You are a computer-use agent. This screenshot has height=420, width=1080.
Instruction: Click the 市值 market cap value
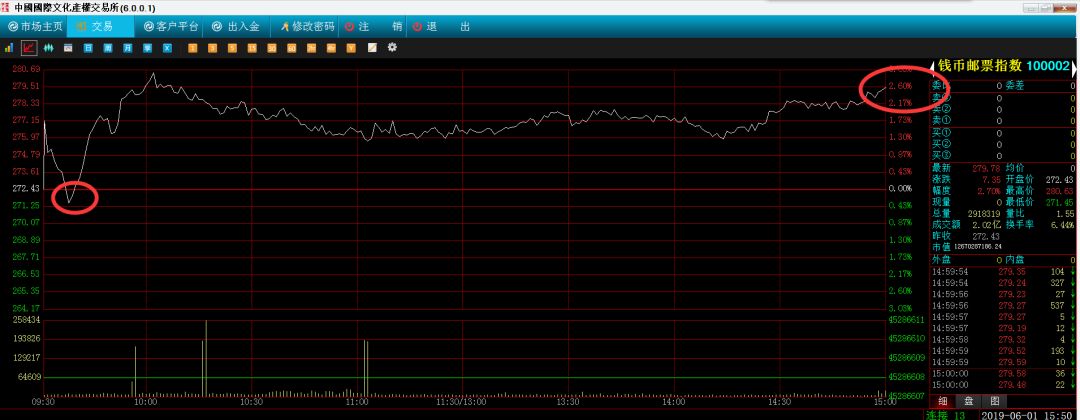pos(977,246)
